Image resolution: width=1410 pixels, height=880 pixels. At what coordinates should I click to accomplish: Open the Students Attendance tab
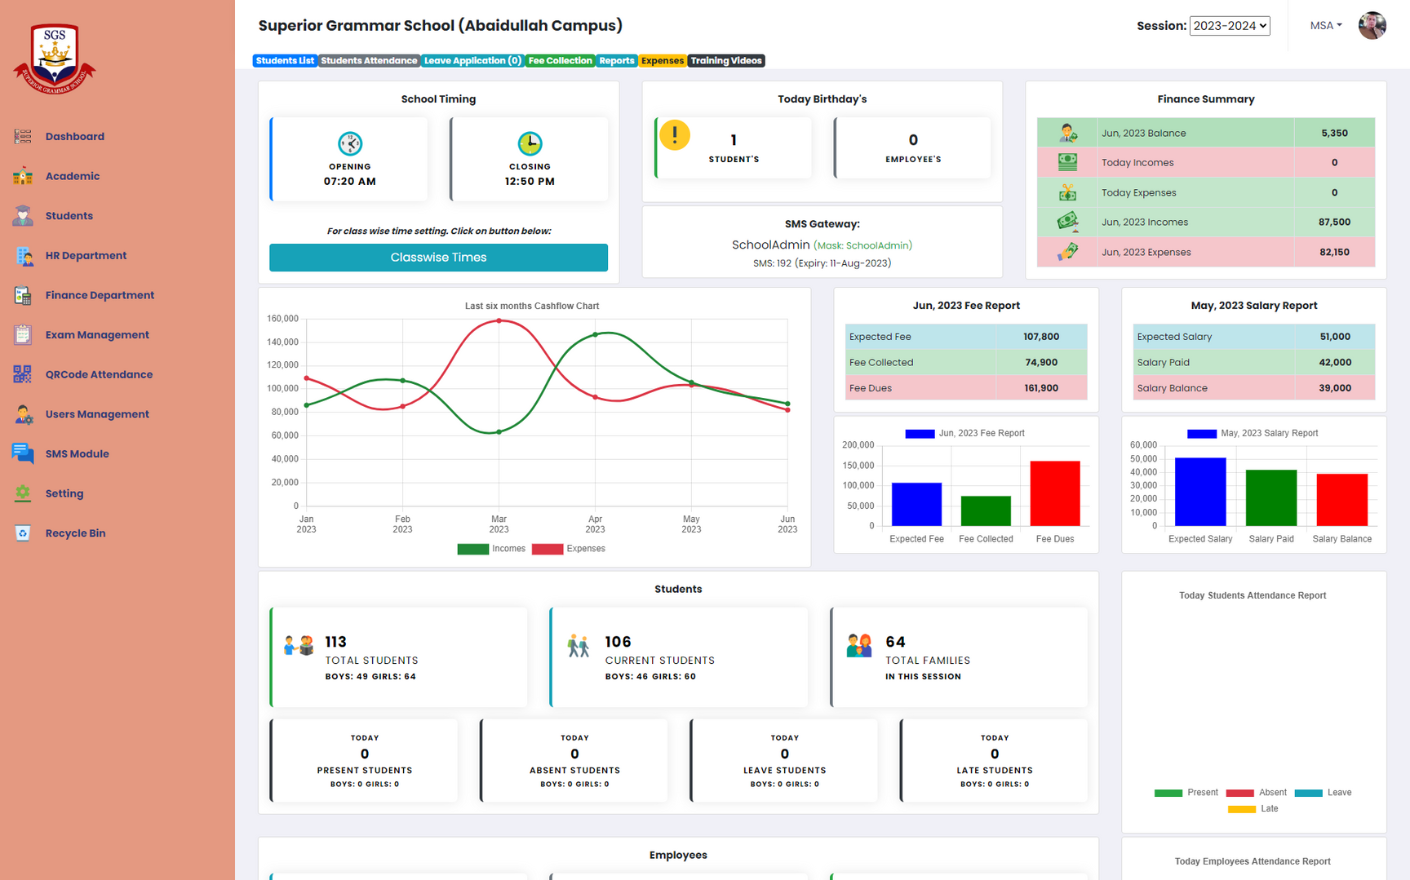click(369, 61)
